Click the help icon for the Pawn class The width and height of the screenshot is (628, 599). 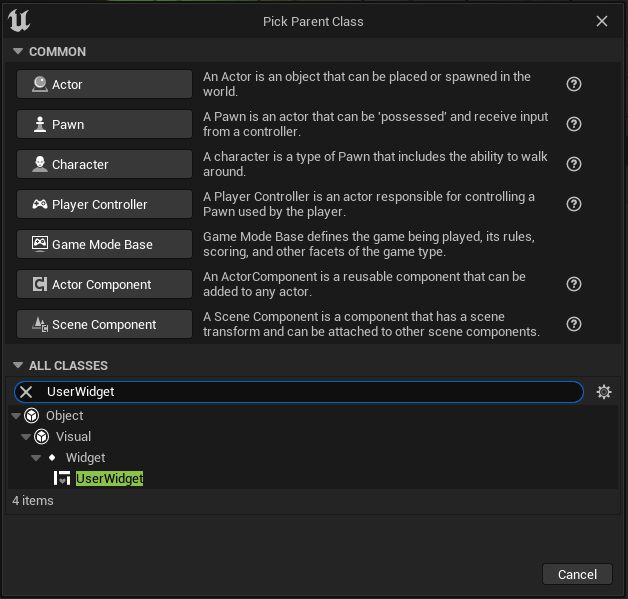pyautogui.click(x=574, y=125)
